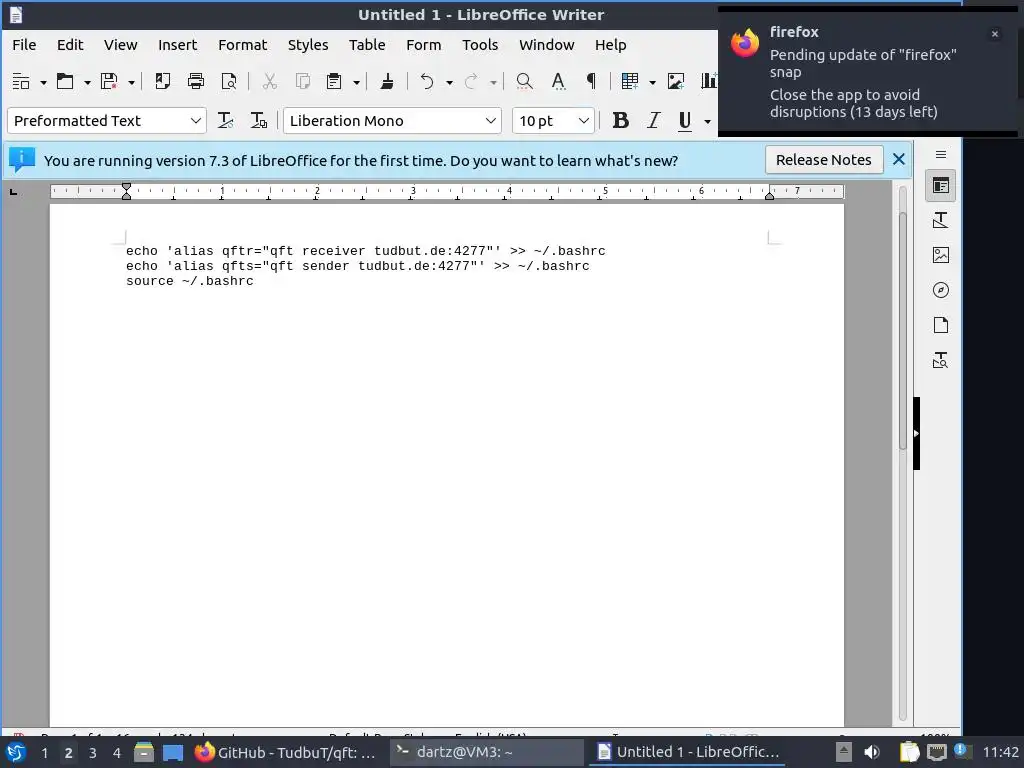Click the Insert Image icon
This screenshot has width=1024, height=768.
[x=676, y=82]
